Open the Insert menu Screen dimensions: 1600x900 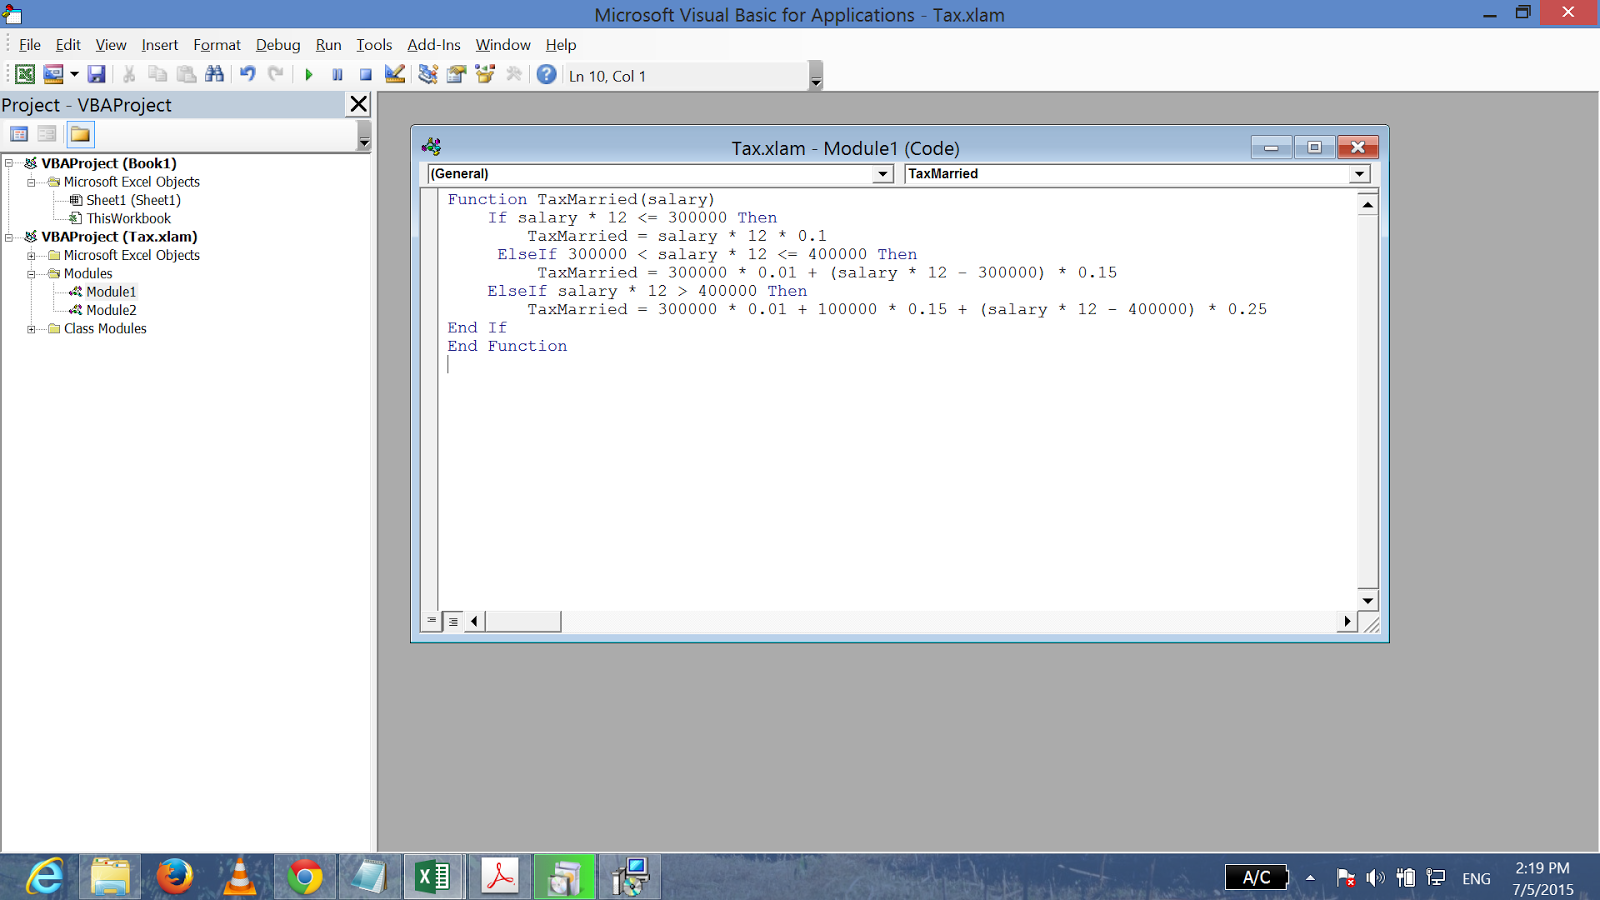point(160,45)
